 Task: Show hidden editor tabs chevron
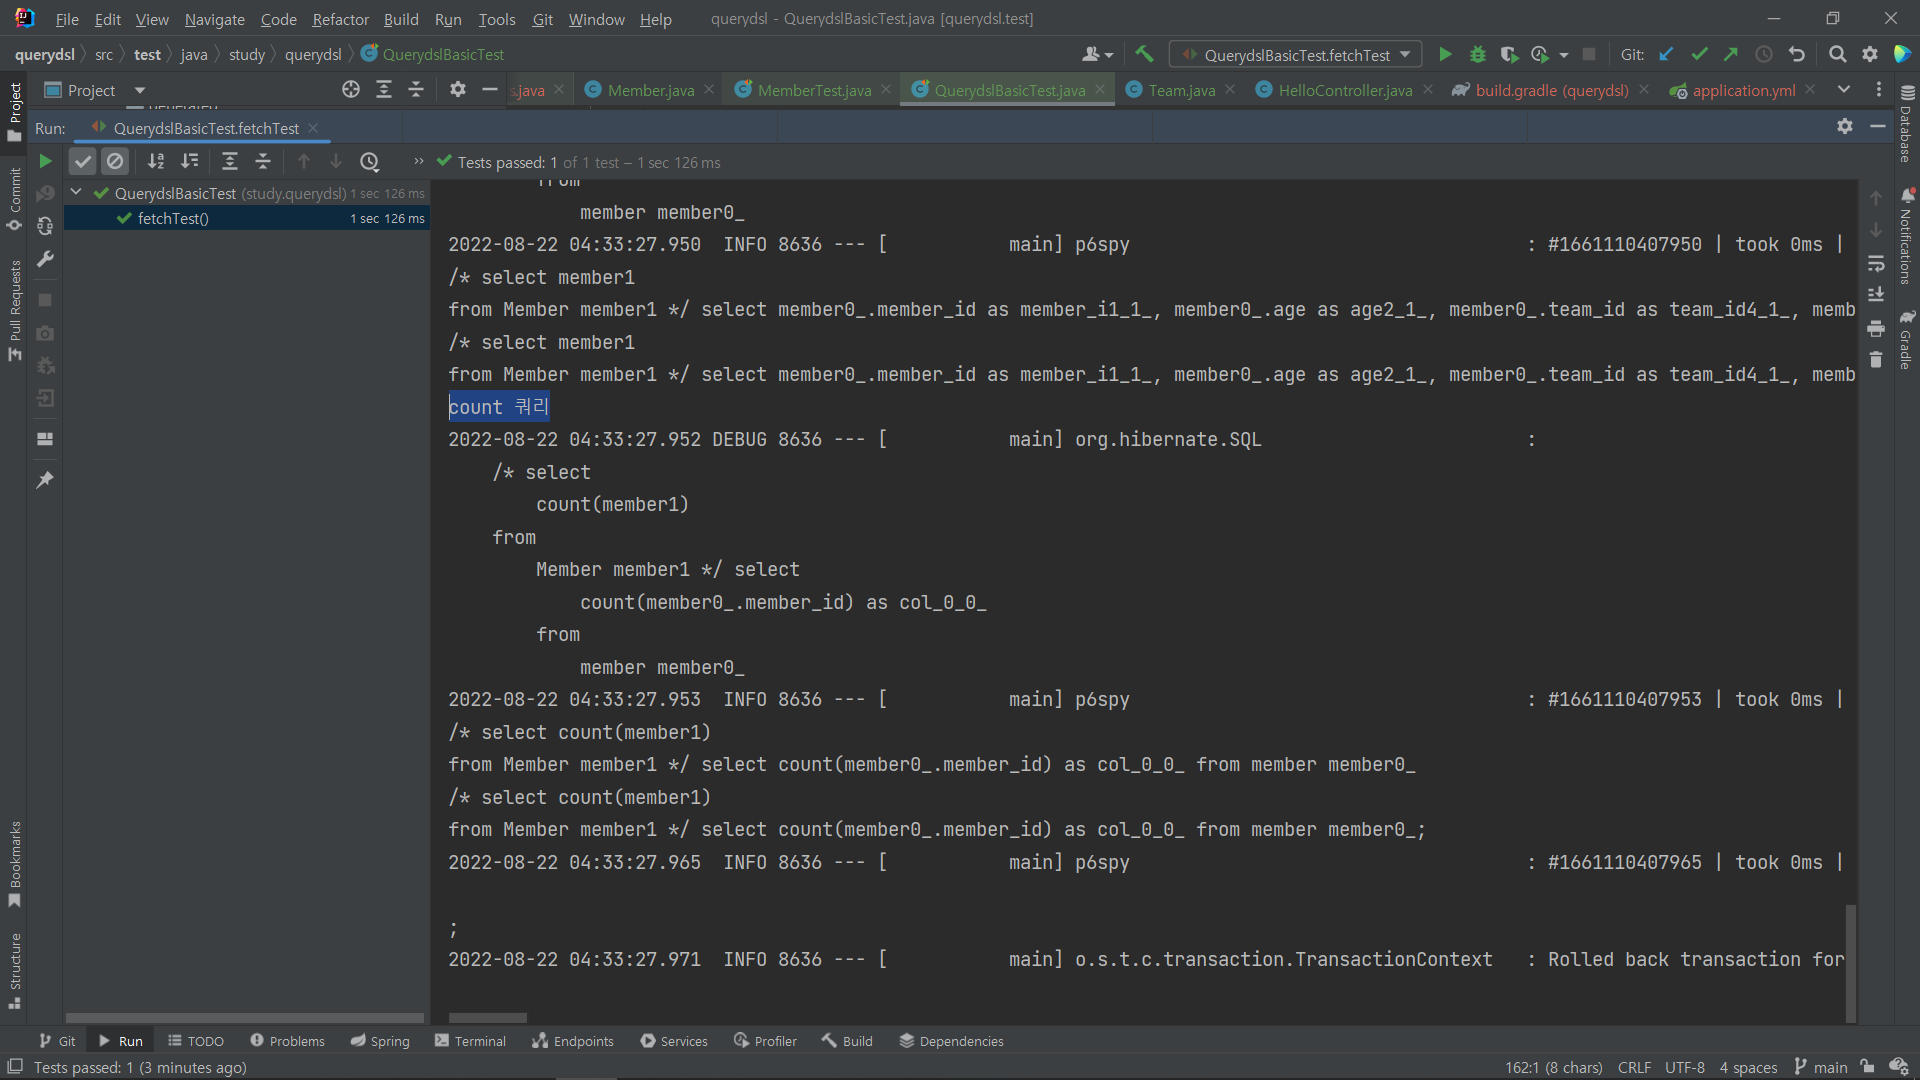click(x=1844, y=90)
